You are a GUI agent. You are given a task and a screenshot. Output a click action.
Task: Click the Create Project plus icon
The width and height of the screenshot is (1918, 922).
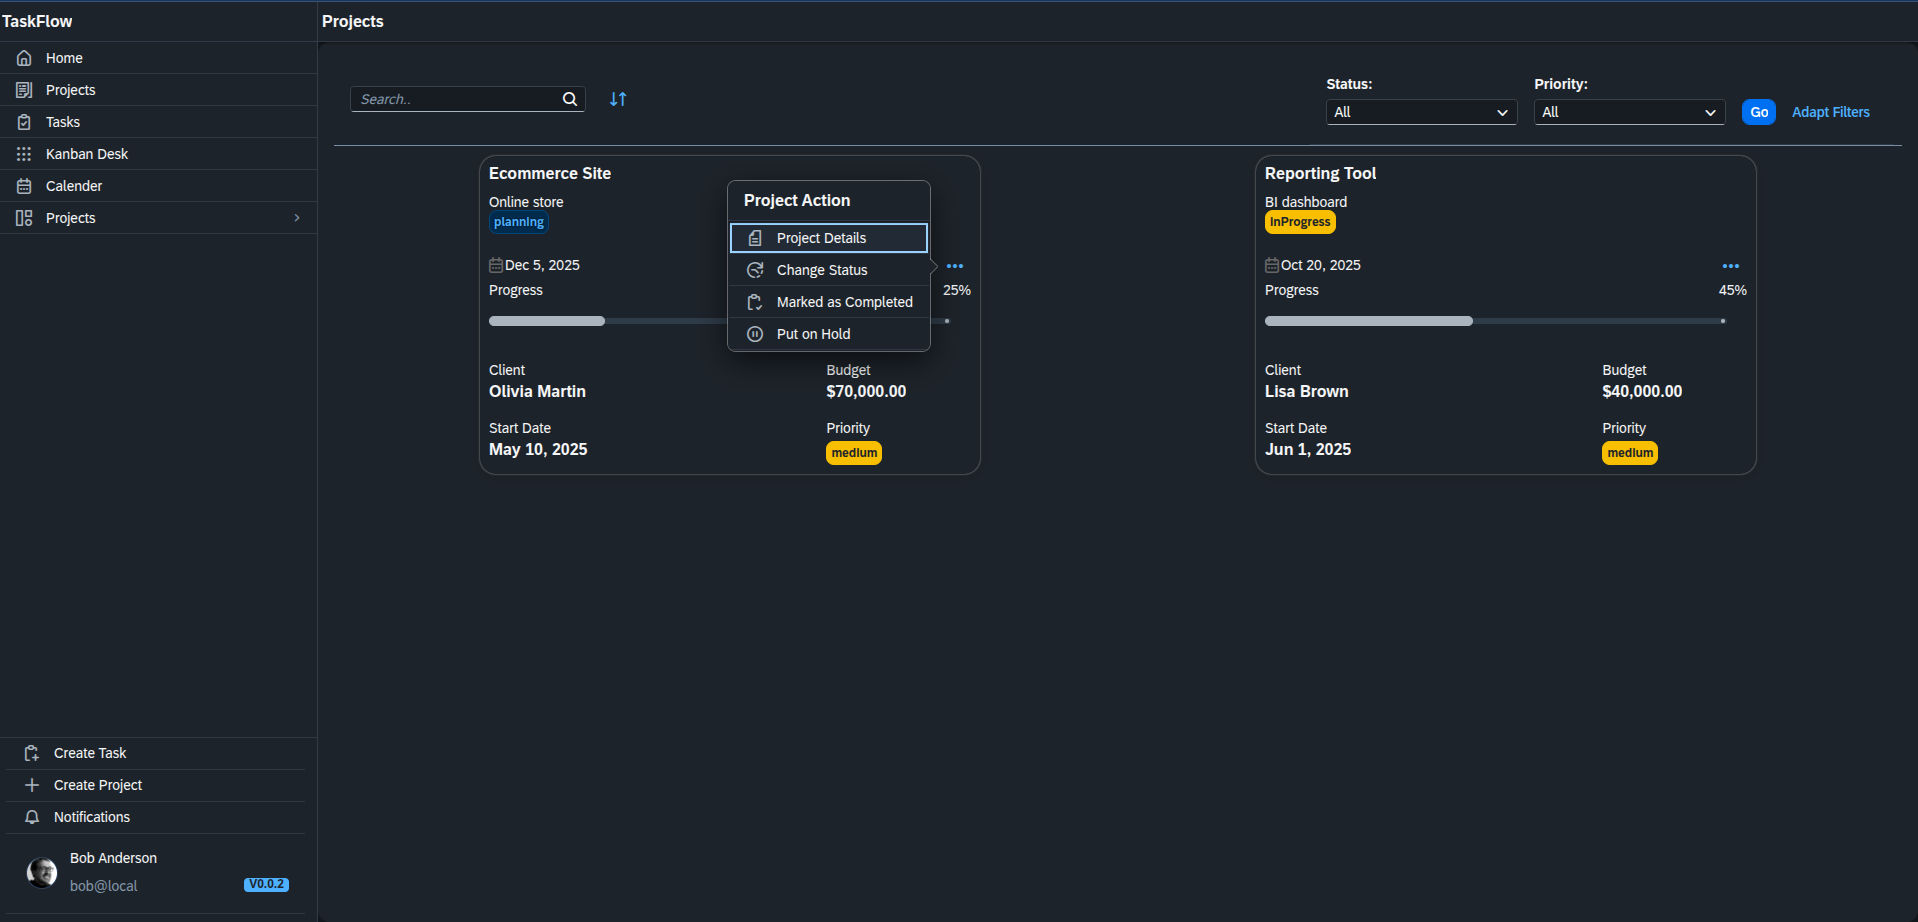32,785
